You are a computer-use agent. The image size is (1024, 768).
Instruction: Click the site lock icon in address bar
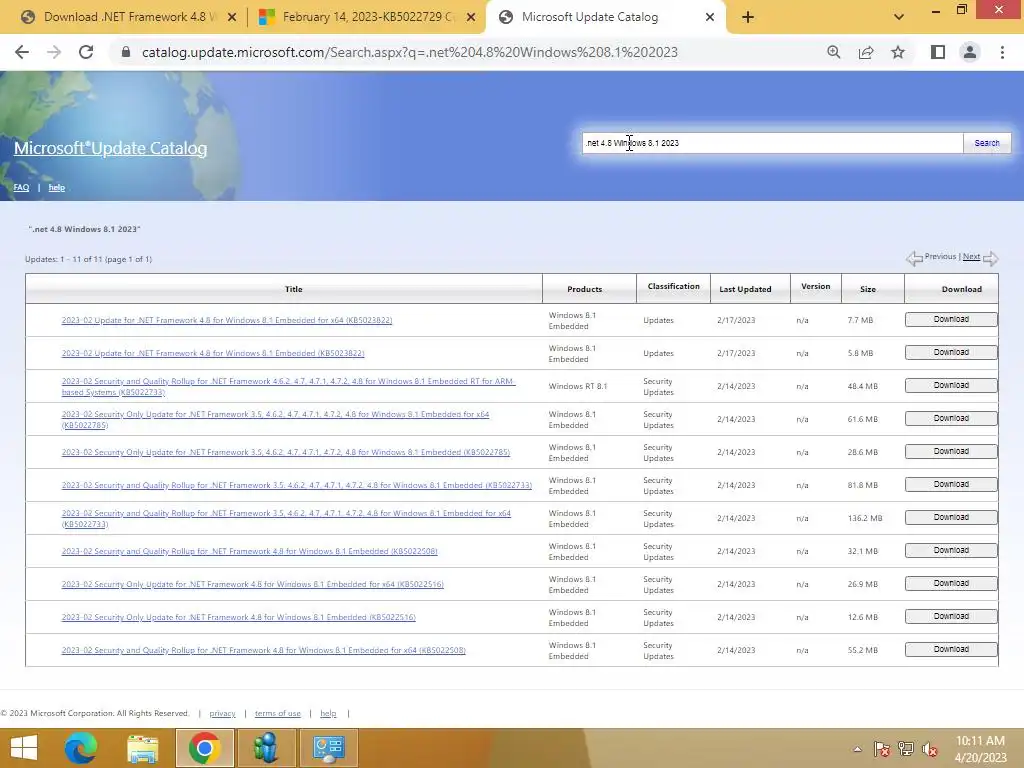[x=126, y=52]
